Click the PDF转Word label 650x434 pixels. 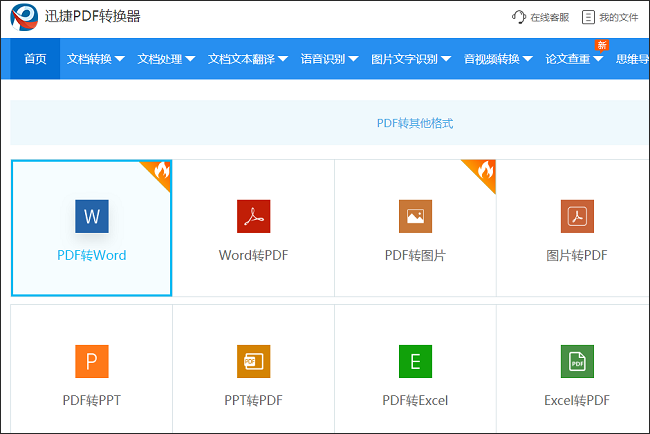(92, 255)
